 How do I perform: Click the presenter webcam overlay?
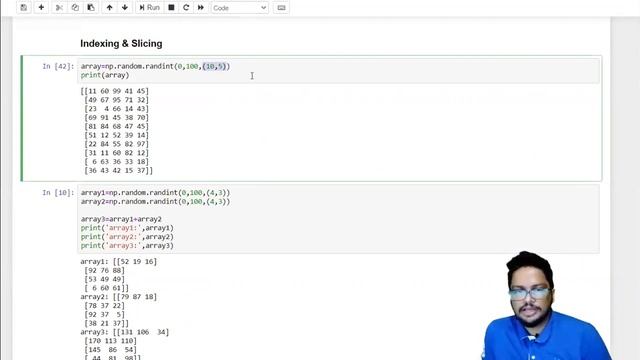pyautogui.click(x=547, y=306)
